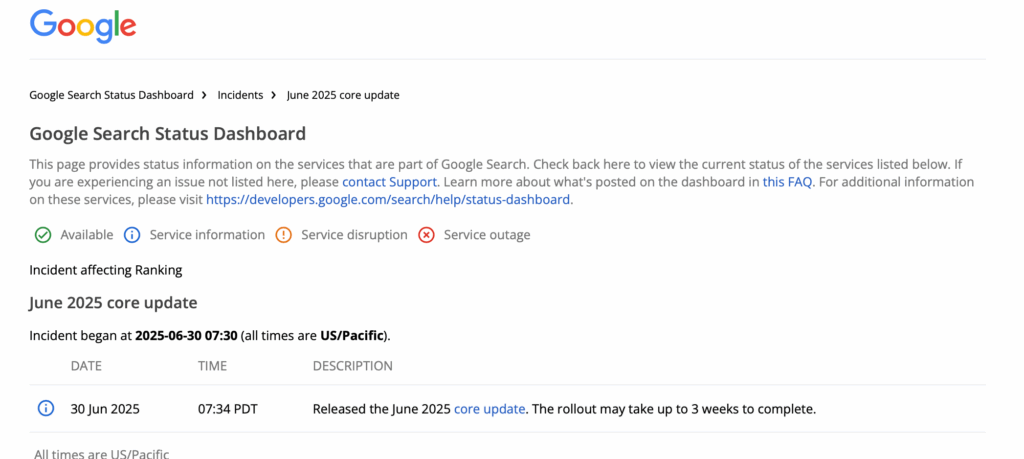Click the Google logo
This screenshot has width=1024, height=459.
[x=83, y=26]
